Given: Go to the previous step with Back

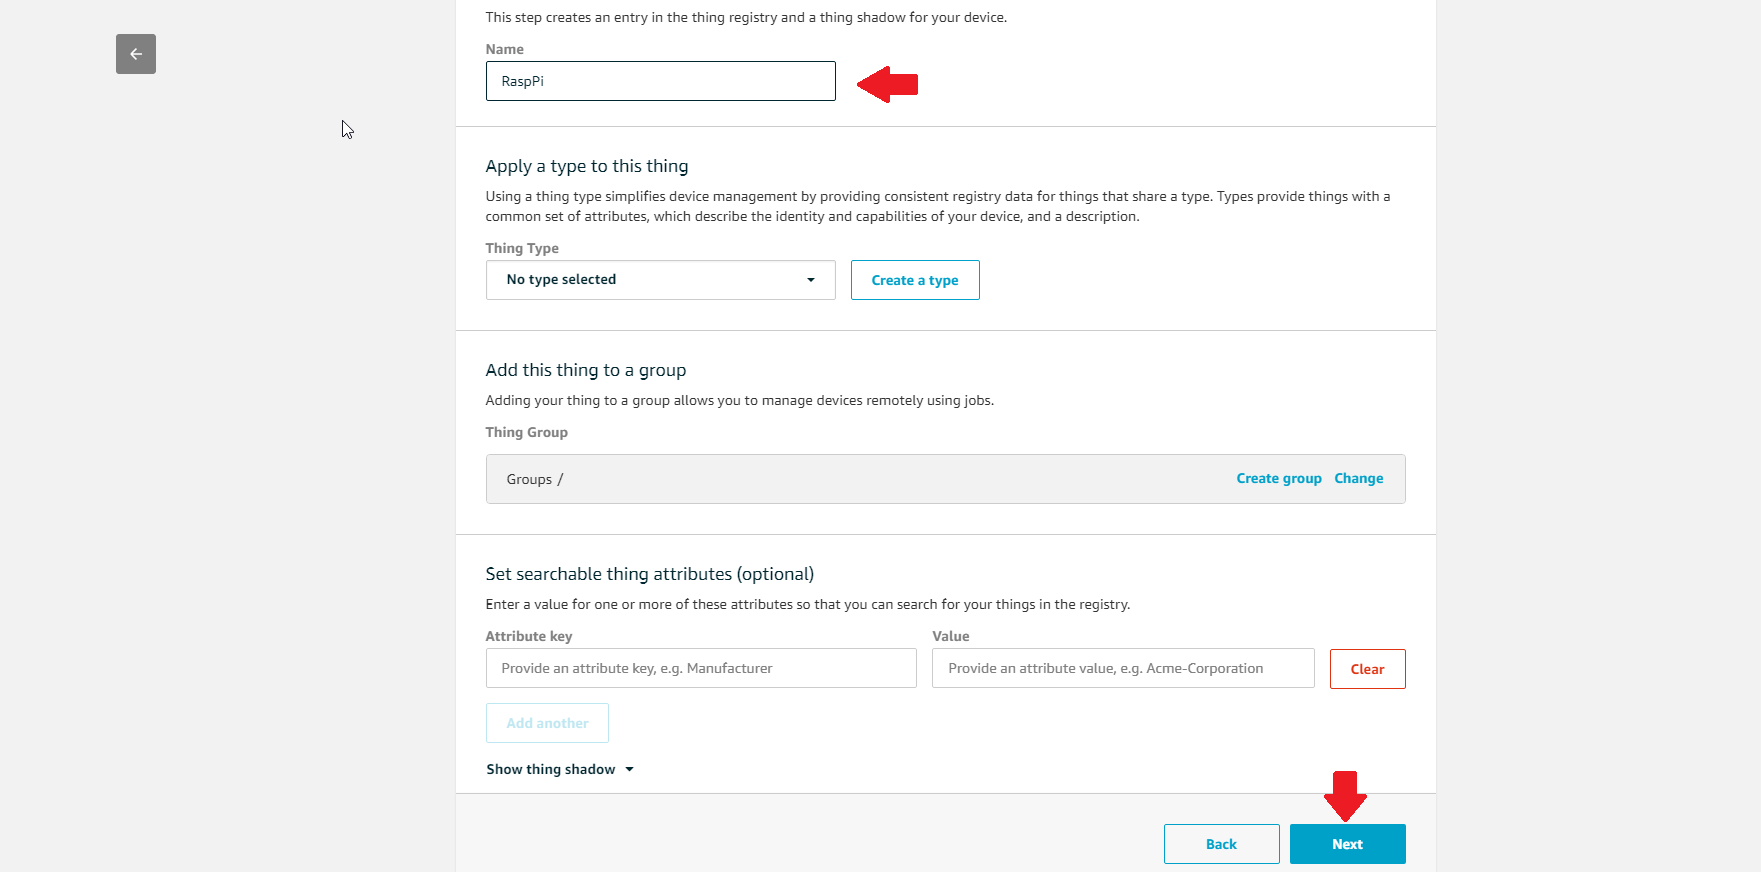Looking at the screenshot, I should coord(1221,844).
